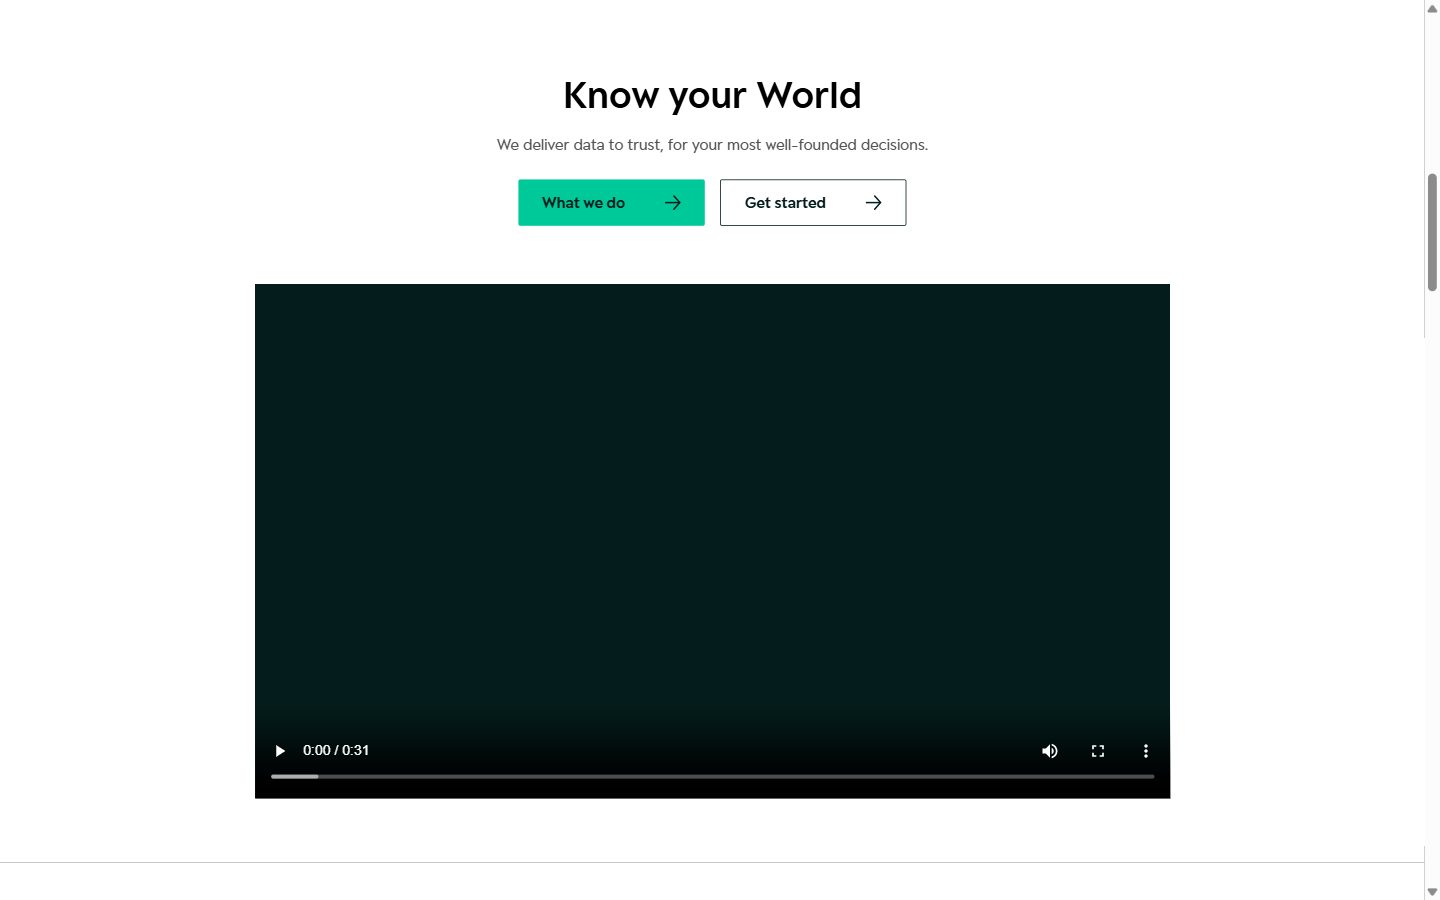The image size is (1440, 900).
Task: Click the scrollbar down arrow
Action: (x=1432, y=892)
